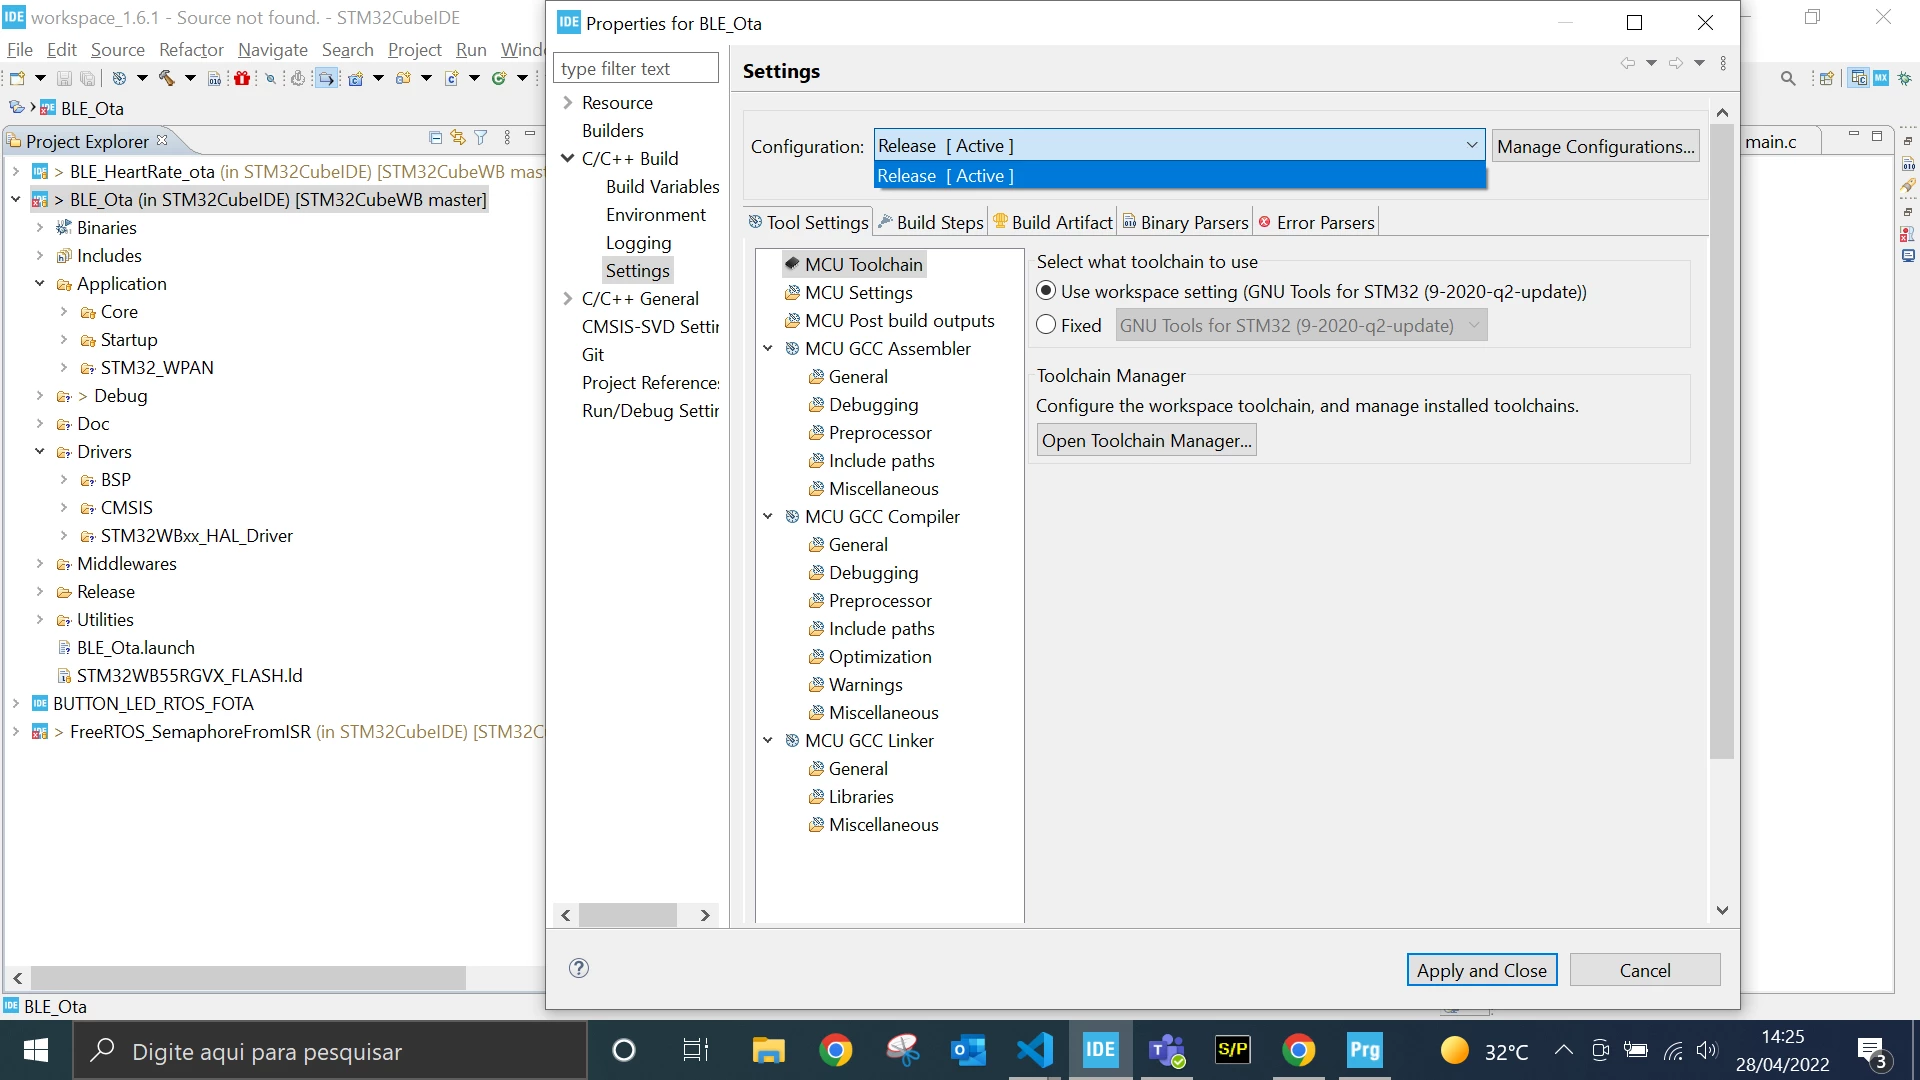Open dialog help question mark icon
The height and width of the screenshot is (1080, 1920).
[579, 968]
